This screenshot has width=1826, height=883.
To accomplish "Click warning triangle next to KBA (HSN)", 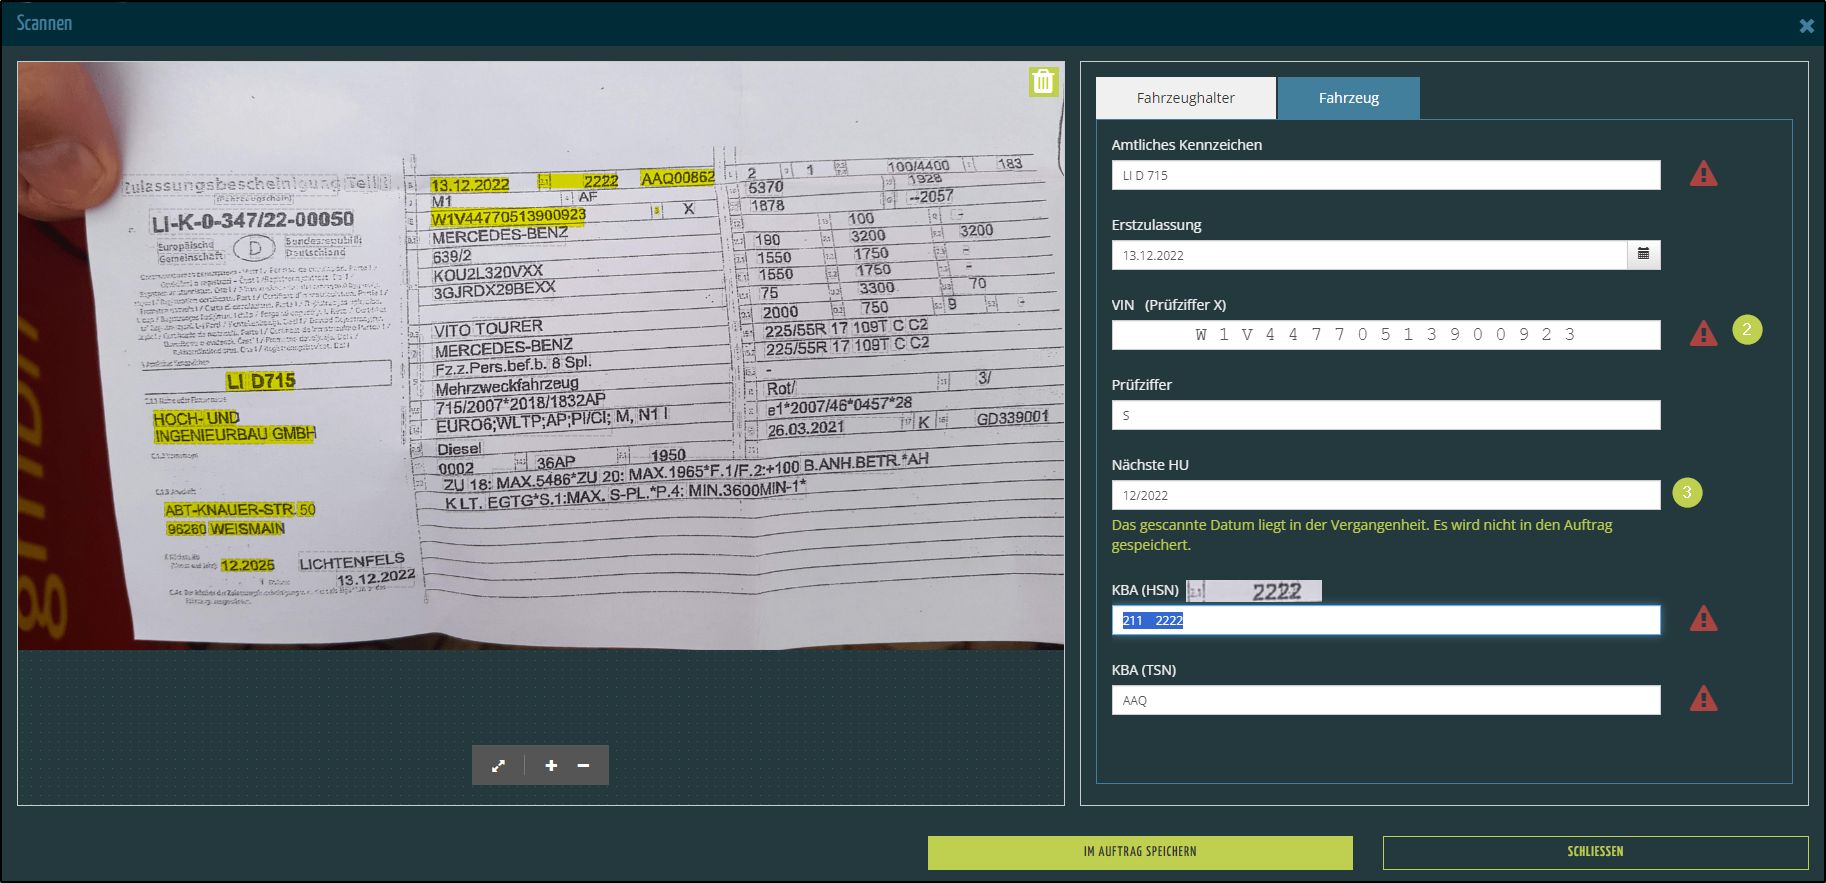I will (1703, 620).
